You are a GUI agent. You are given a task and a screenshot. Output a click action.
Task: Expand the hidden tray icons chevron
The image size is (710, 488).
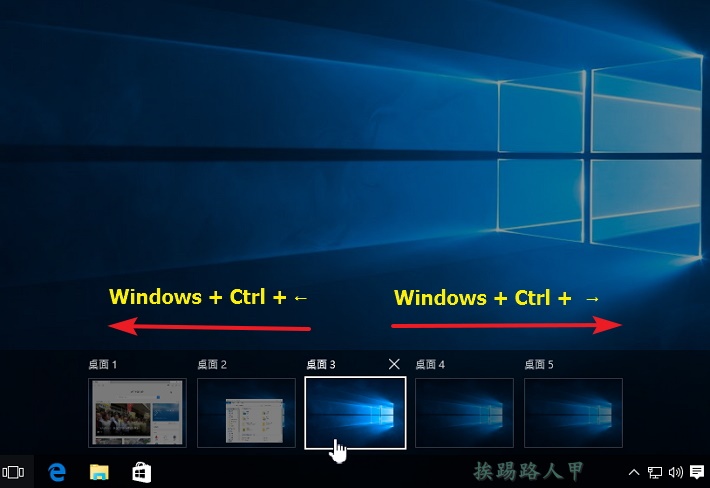tap(634, 472)
